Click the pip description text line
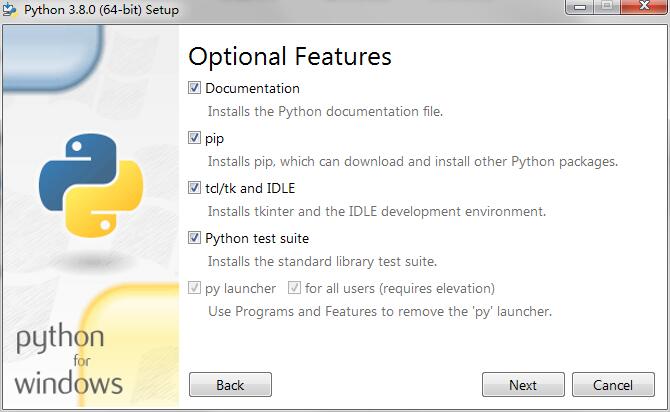Screen dimensions: 670x412 (x=412, y=161)
